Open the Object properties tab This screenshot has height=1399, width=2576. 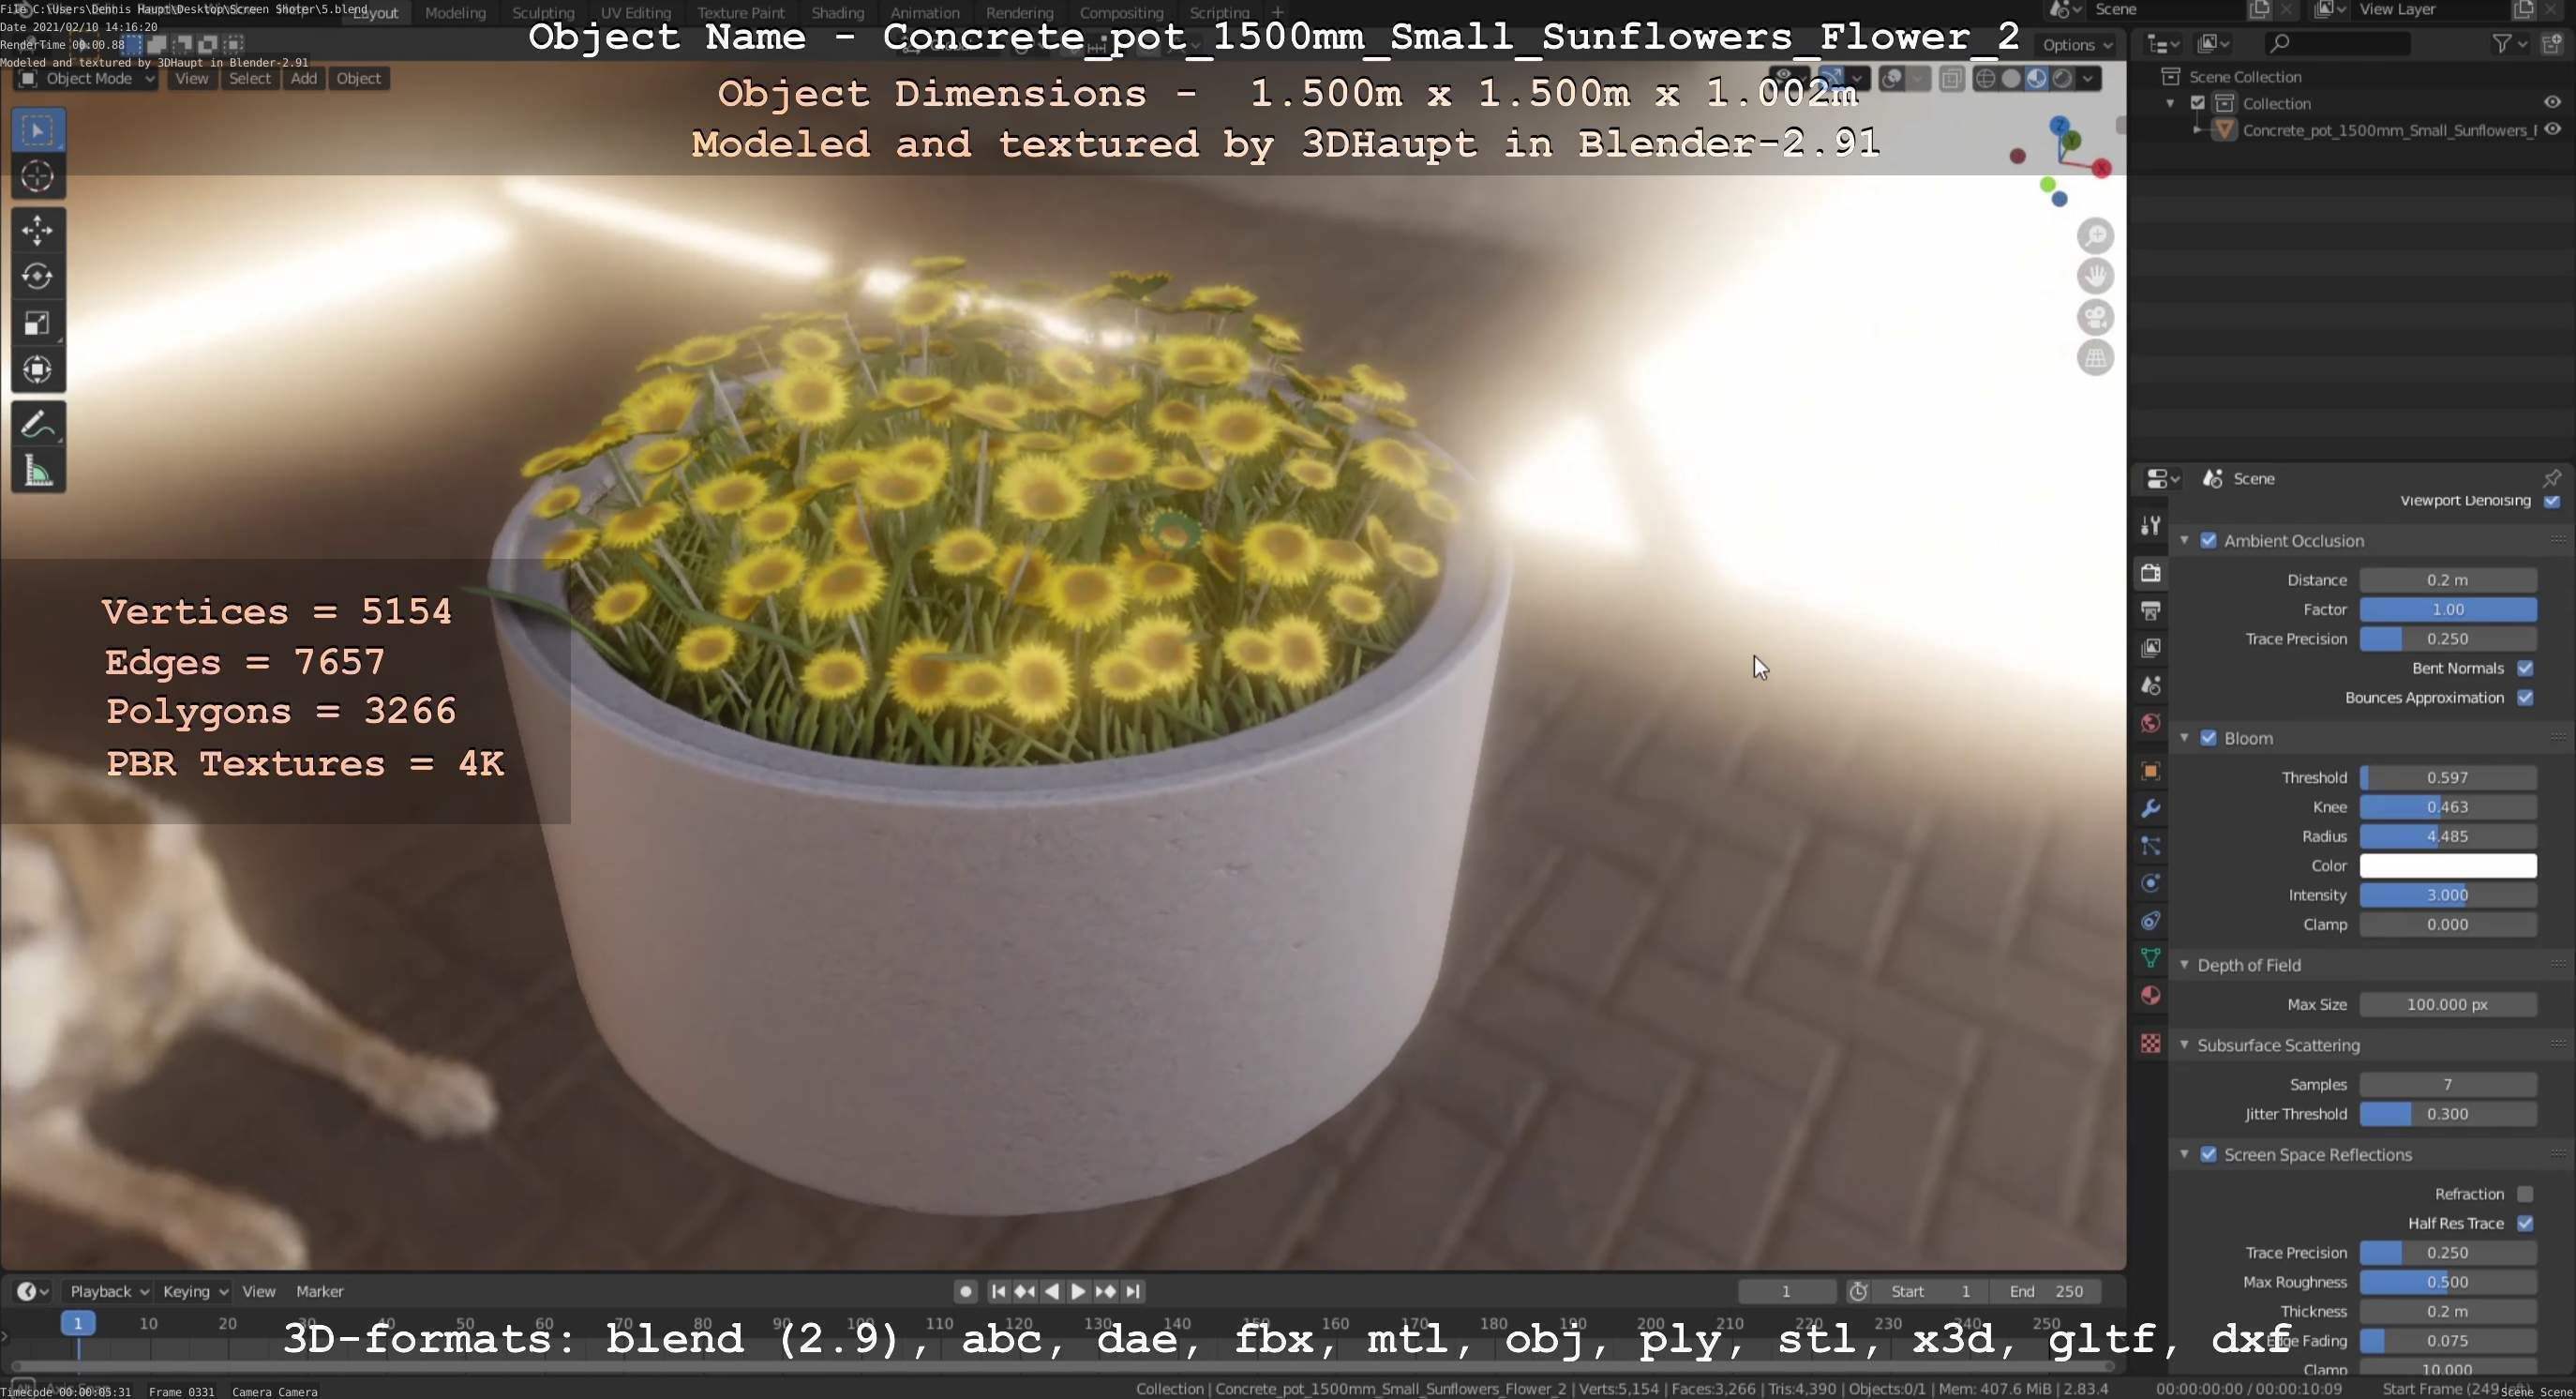2151,771
